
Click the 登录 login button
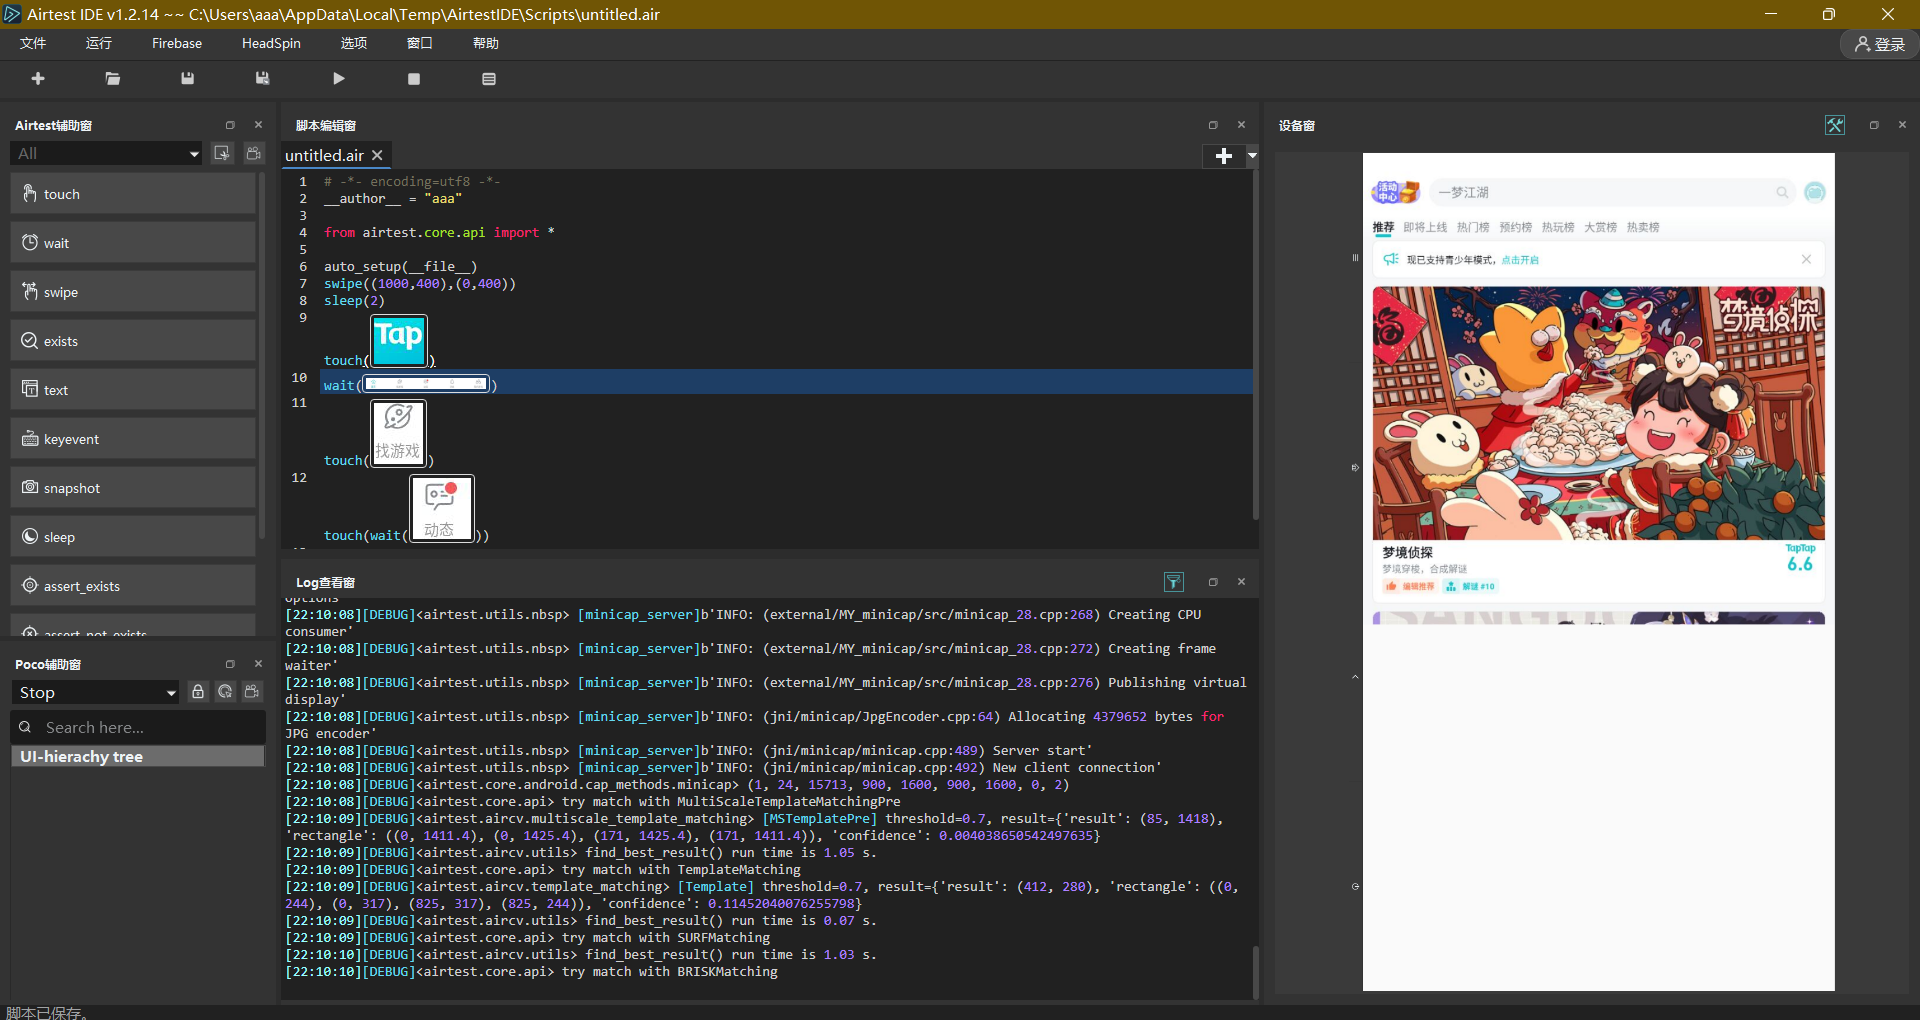point(1879,44)
